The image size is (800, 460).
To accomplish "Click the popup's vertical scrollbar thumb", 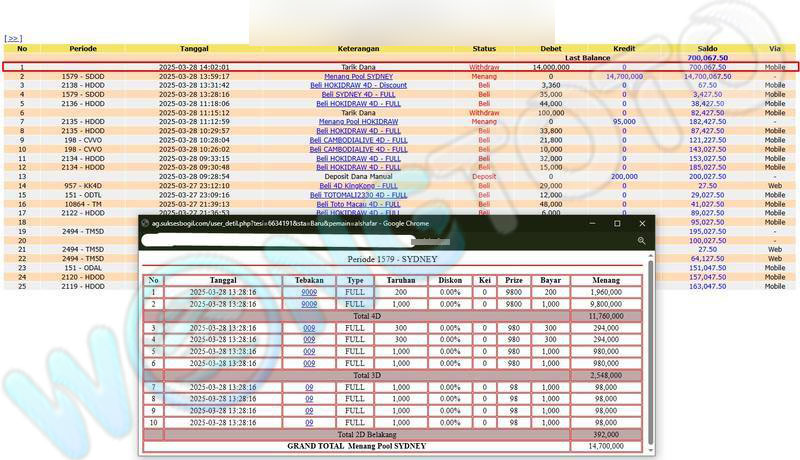I will click(651, 352).
